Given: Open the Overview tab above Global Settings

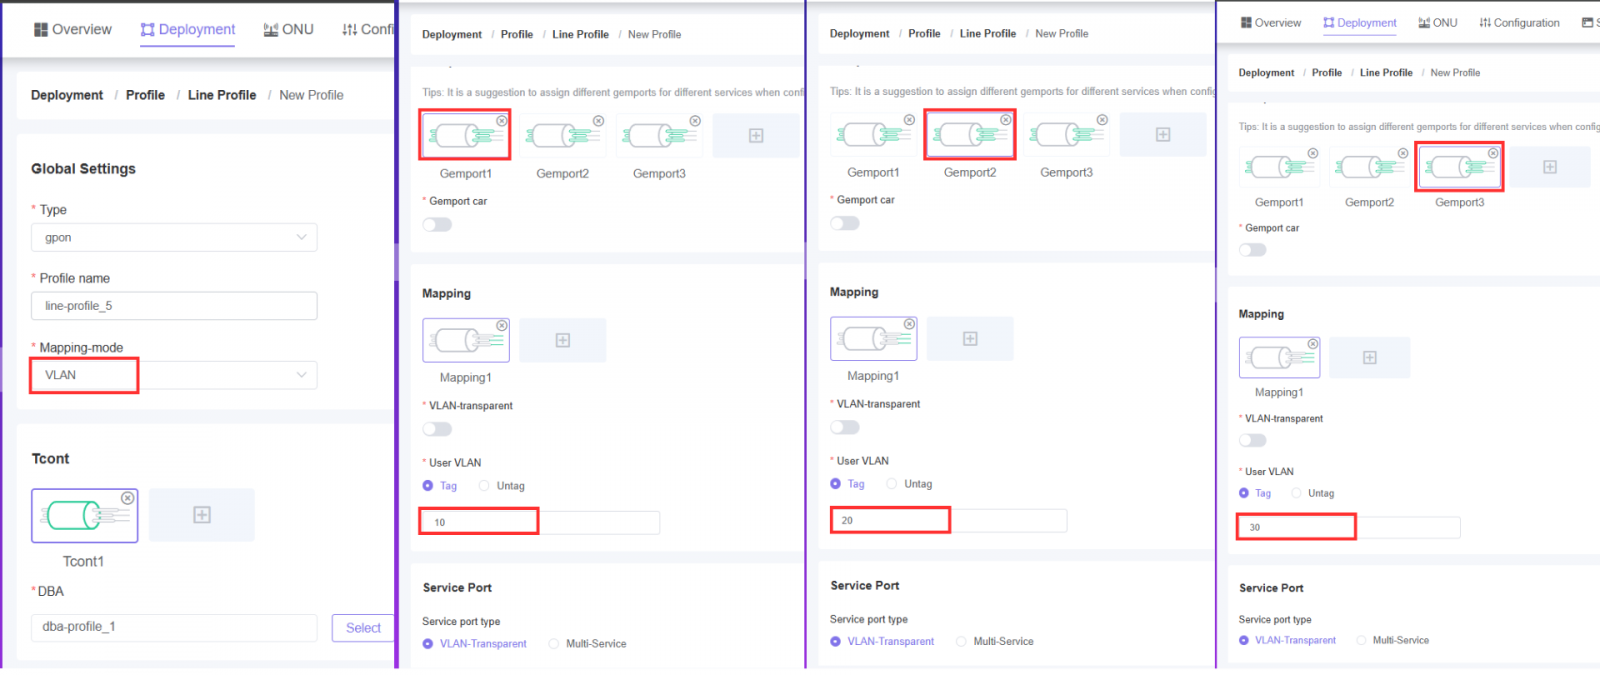Looking at the screenshot, I should 72,30.
